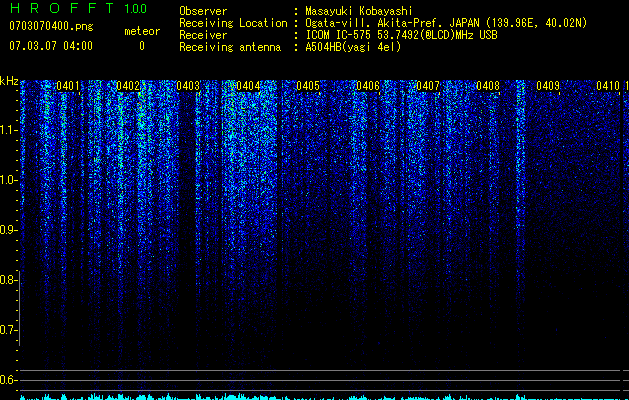
Task: Click the Observer label
Action: 203,11
